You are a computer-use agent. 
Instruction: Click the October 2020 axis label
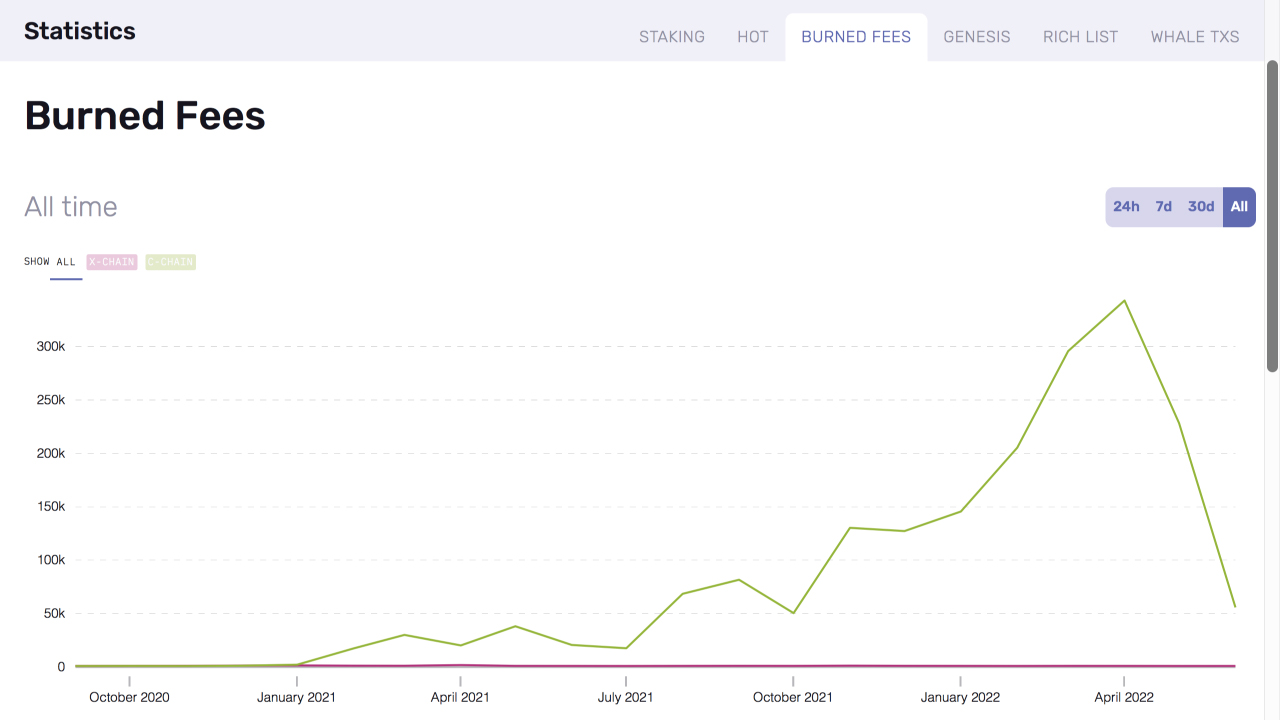coord(129,697)
